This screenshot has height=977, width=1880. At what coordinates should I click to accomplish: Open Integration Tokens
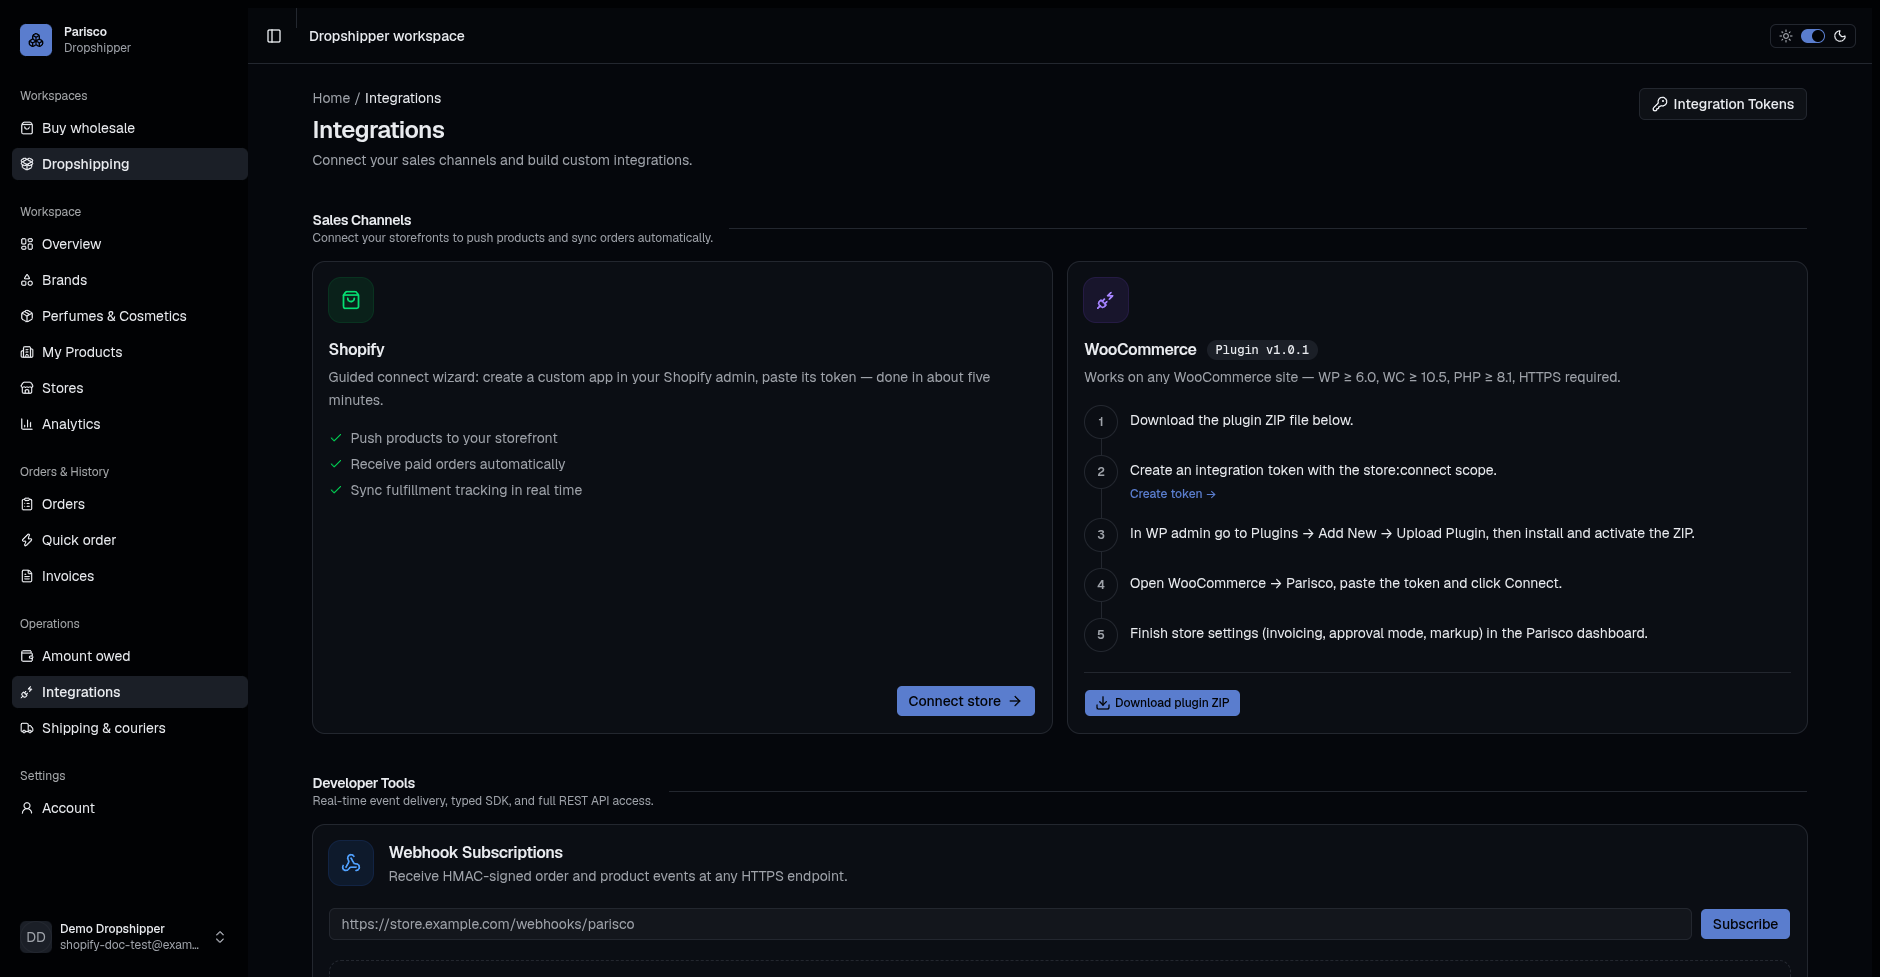pos(1722,104)
